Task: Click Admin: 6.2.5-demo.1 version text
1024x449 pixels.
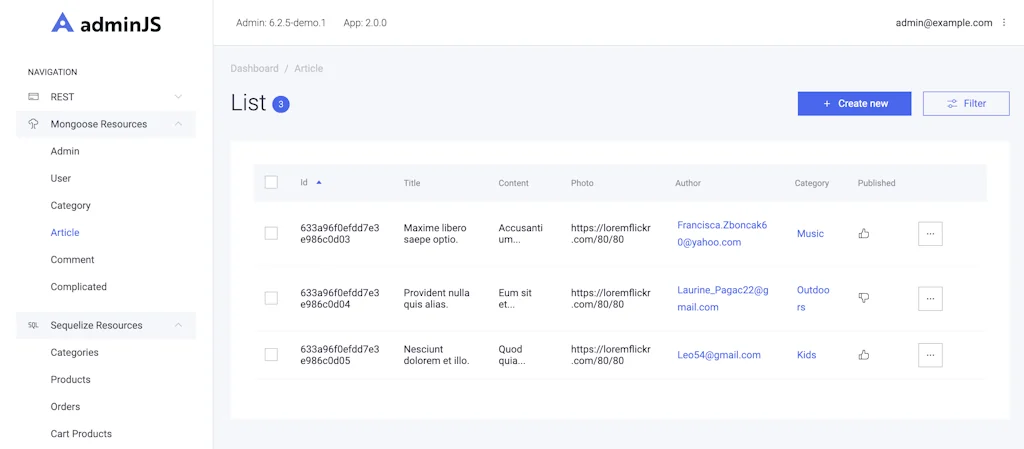Action: point(280,23)
